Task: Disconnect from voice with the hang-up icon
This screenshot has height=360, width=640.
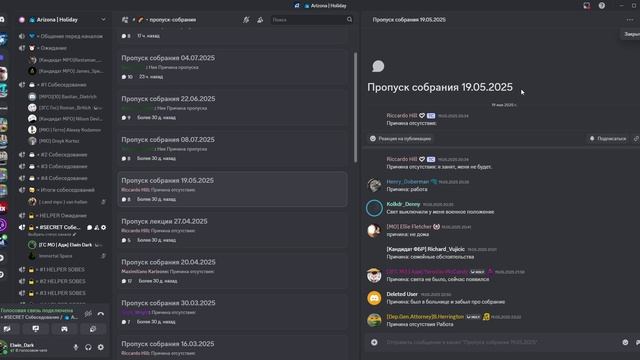Action: (101, 313)
